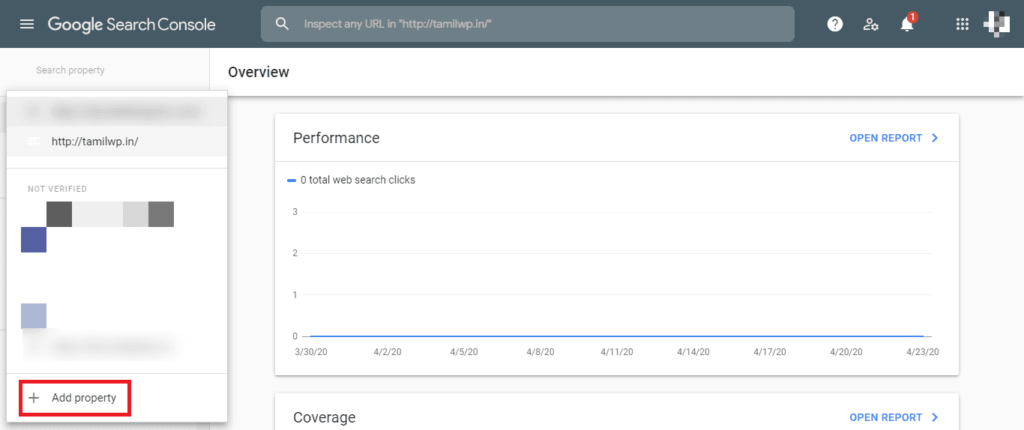The width and height of the screenshot is (1024, 430).
Task: Select the blurred property above tamilwp.in
Action: pos(117,112)
